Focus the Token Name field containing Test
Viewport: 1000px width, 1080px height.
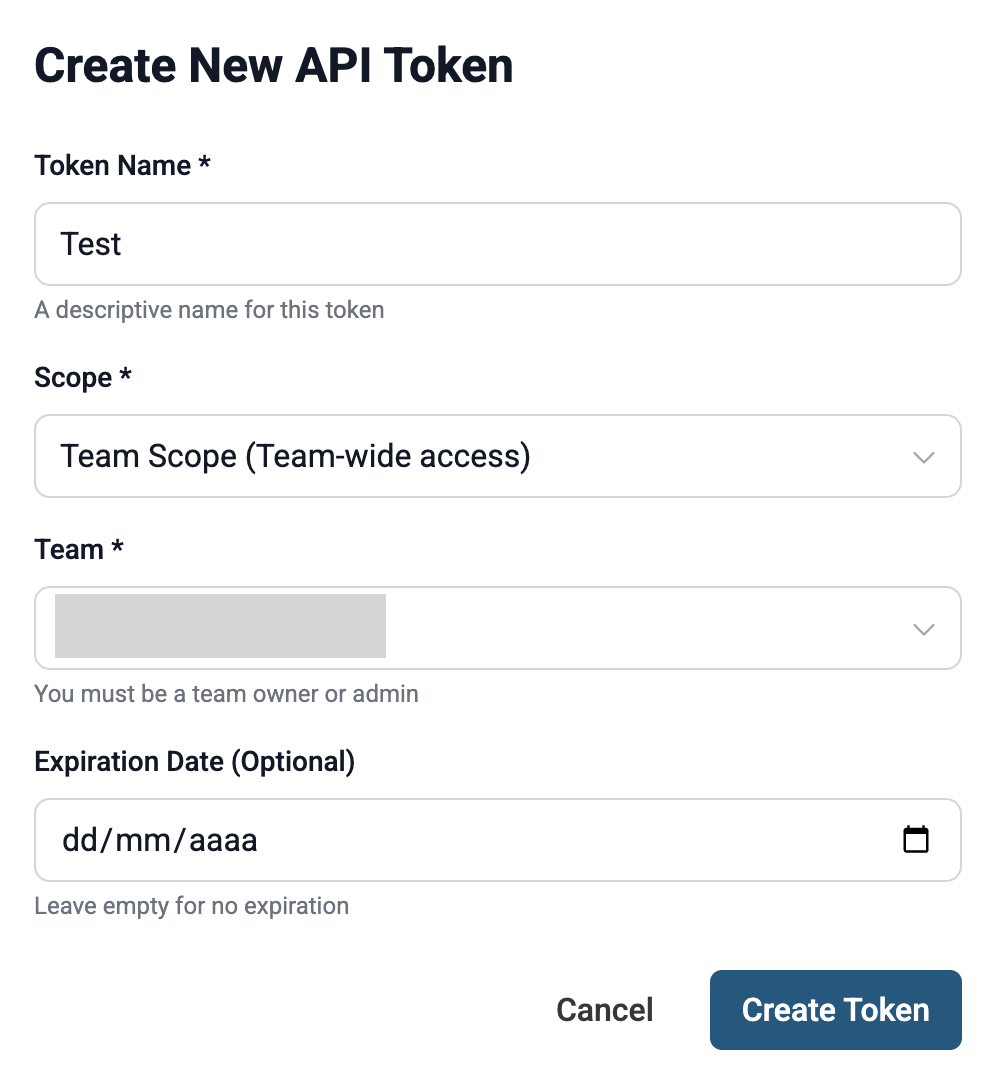497,244
